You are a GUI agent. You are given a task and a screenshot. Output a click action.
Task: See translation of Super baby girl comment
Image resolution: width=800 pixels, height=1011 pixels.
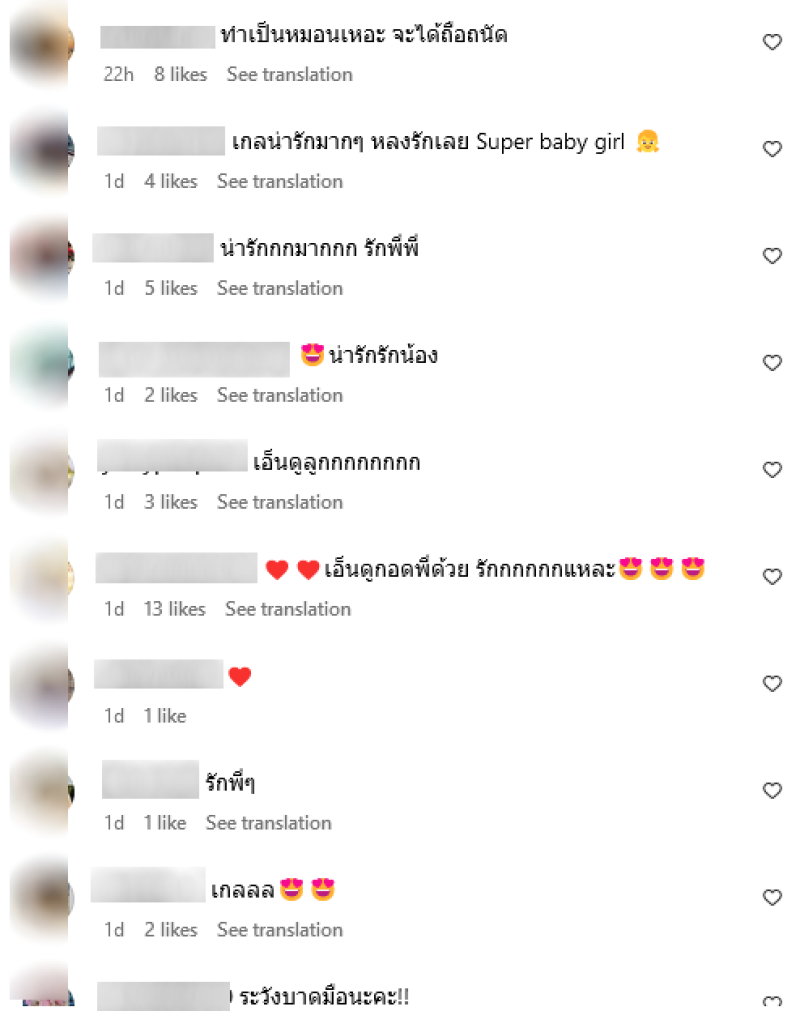point(280,182)
